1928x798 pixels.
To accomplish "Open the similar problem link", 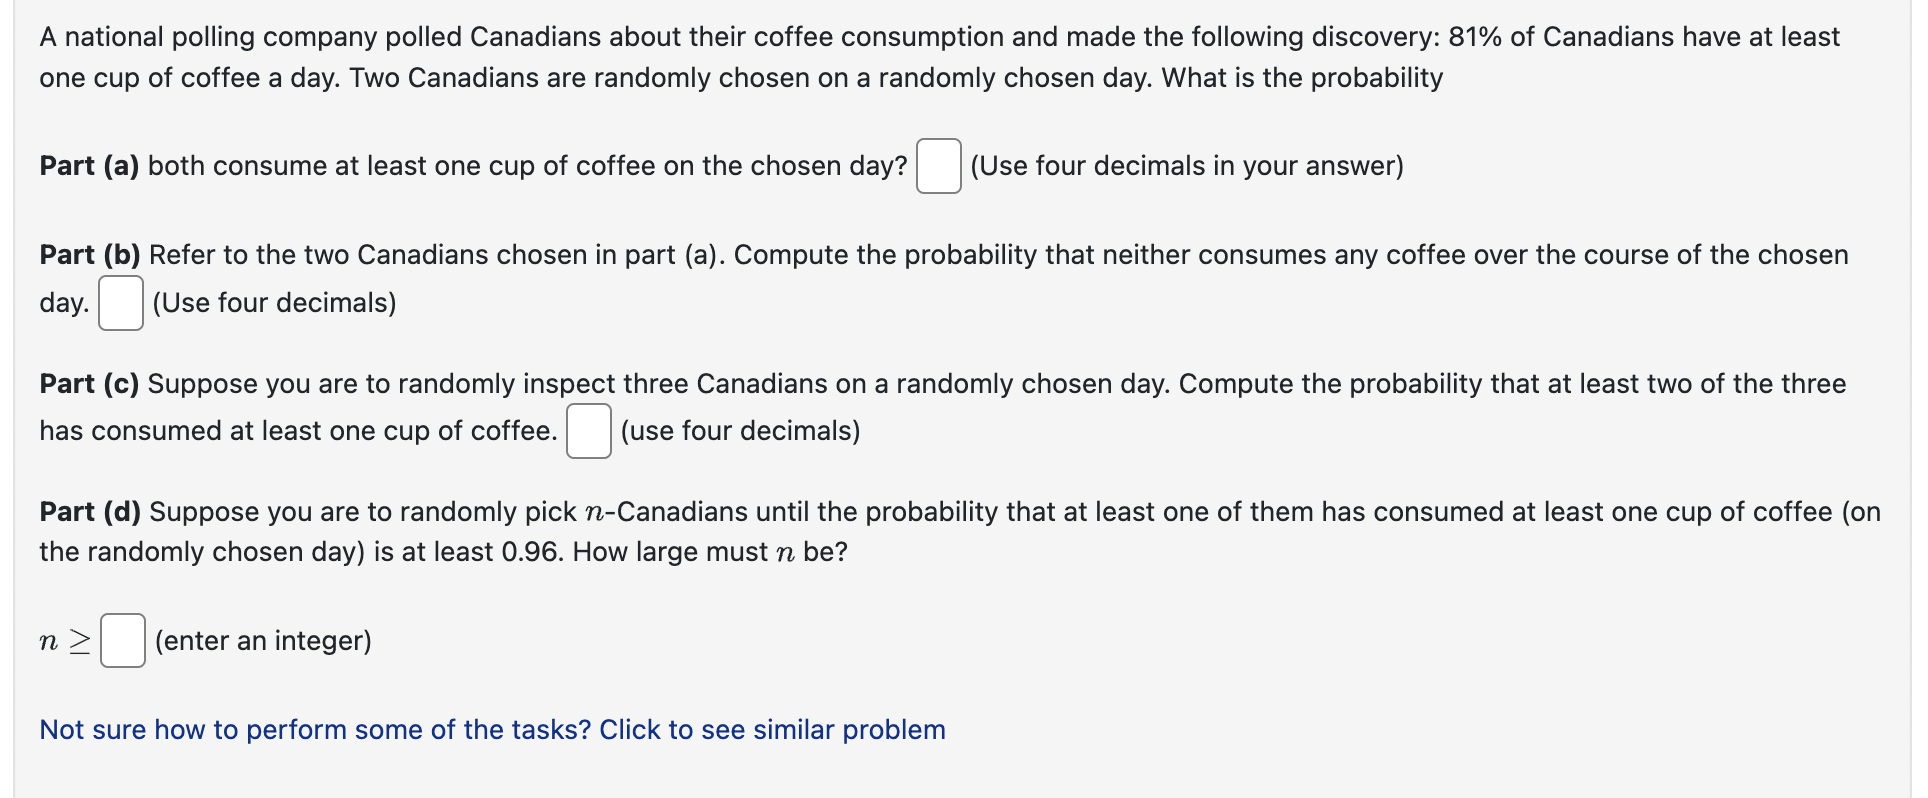I will [490, 730].
